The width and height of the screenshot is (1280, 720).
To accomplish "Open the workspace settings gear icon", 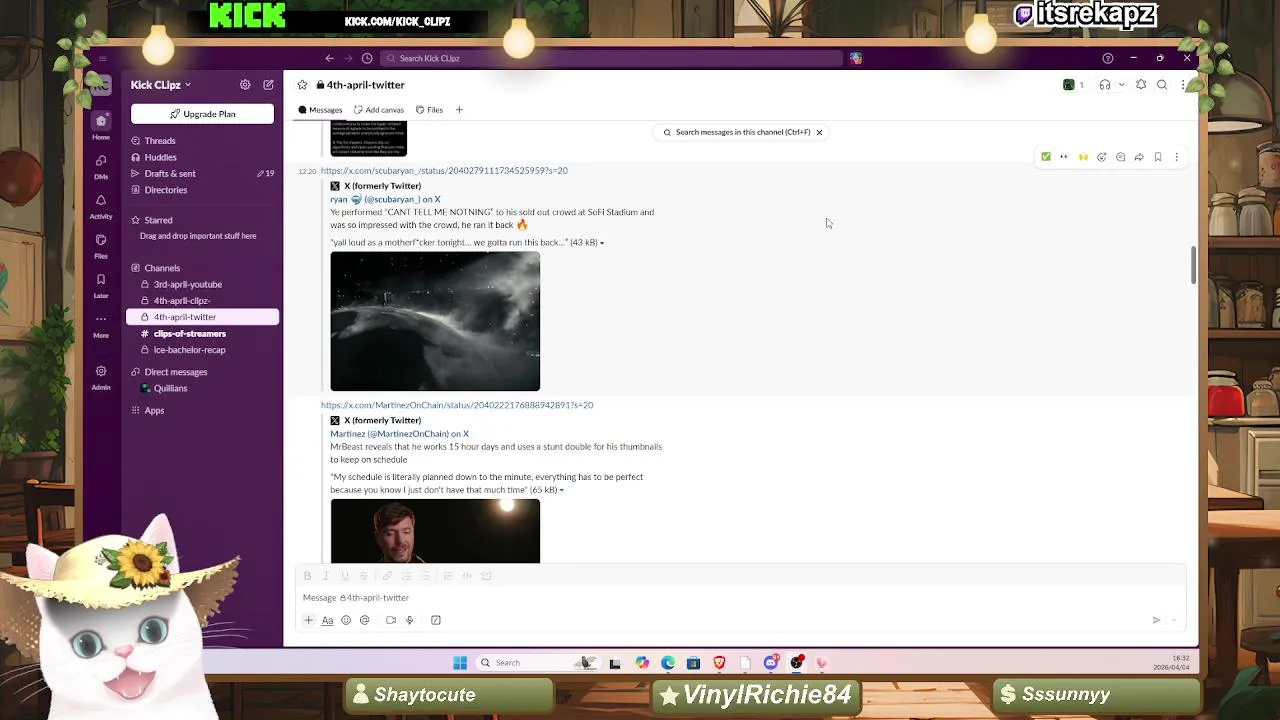I will 245,85.
